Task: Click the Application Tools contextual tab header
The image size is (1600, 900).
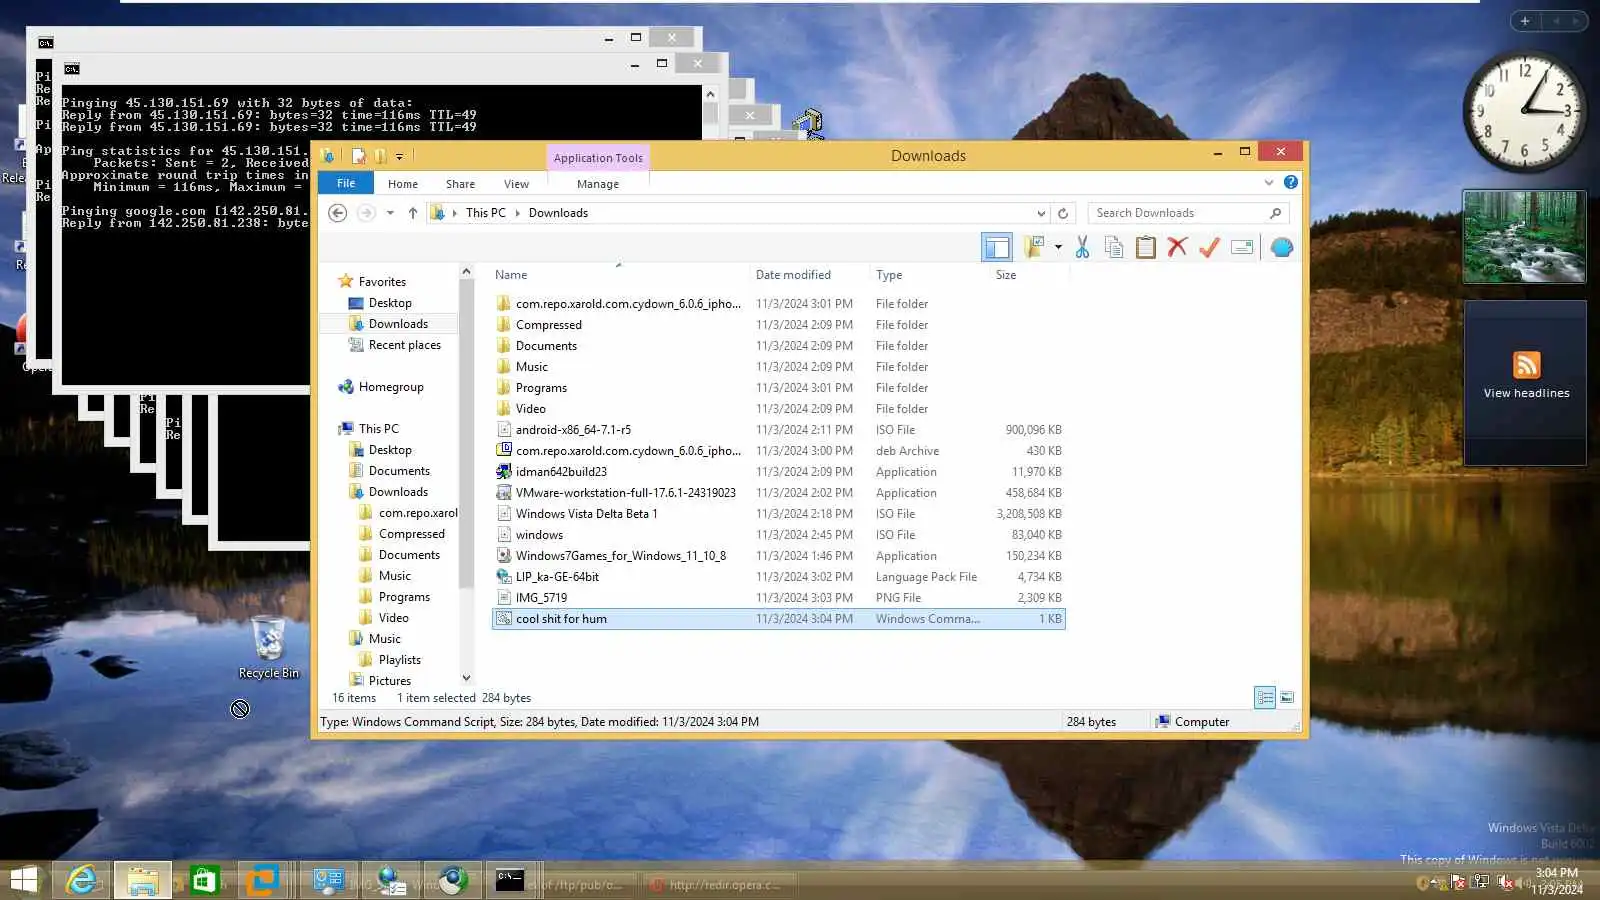Action: tap(598, 157)
